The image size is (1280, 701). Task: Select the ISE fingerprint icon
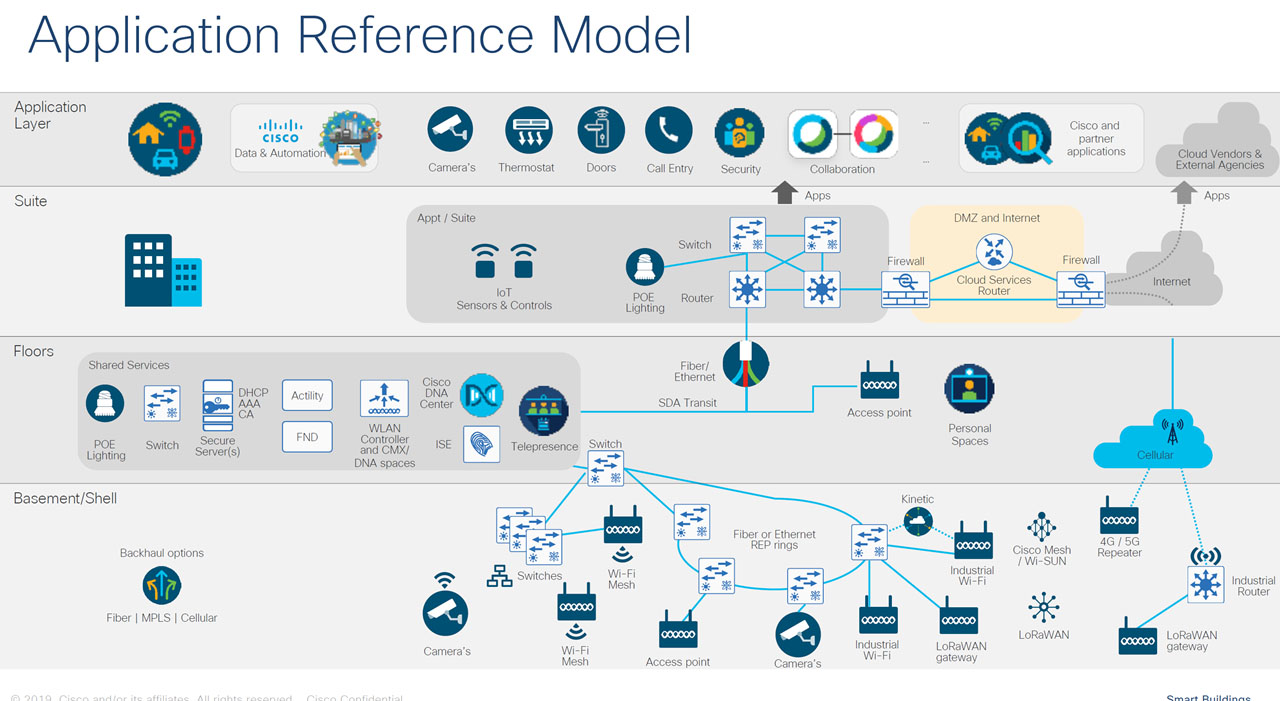click(x=481, y=444)
